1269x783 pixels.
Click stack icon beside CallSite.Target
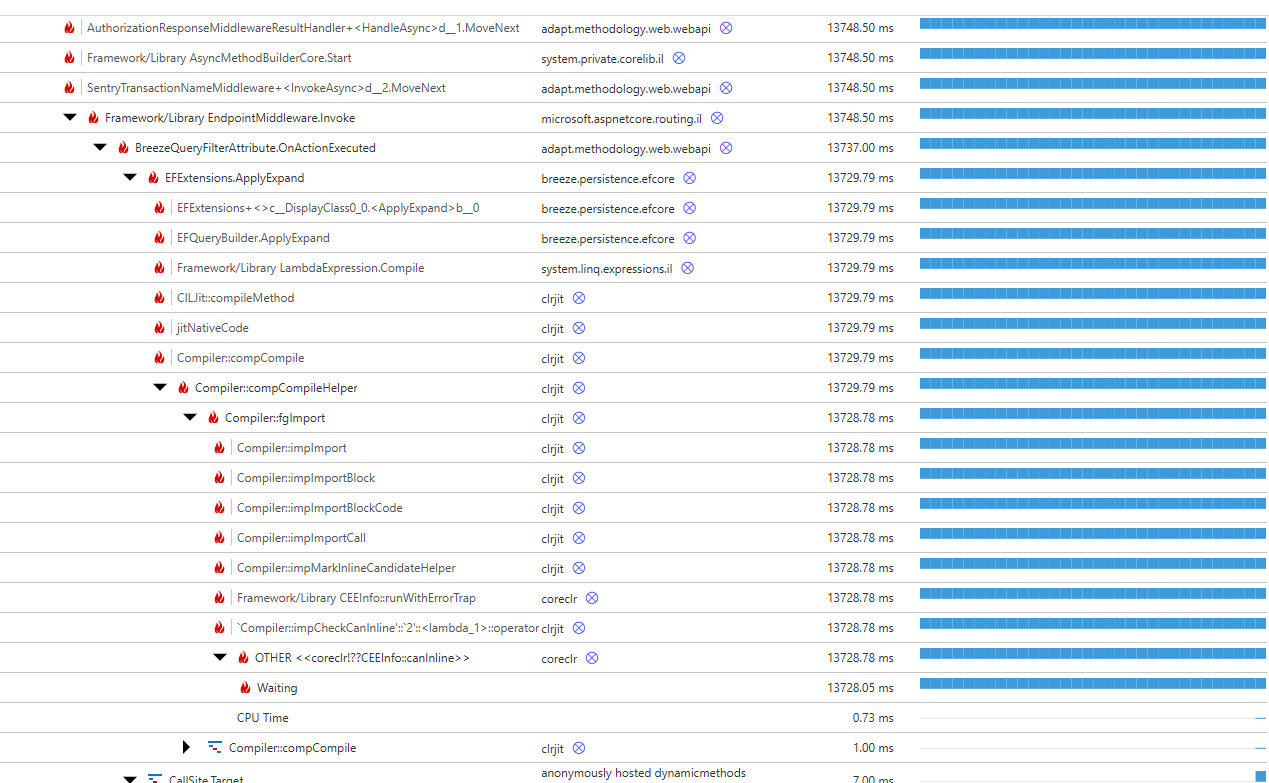154,779
